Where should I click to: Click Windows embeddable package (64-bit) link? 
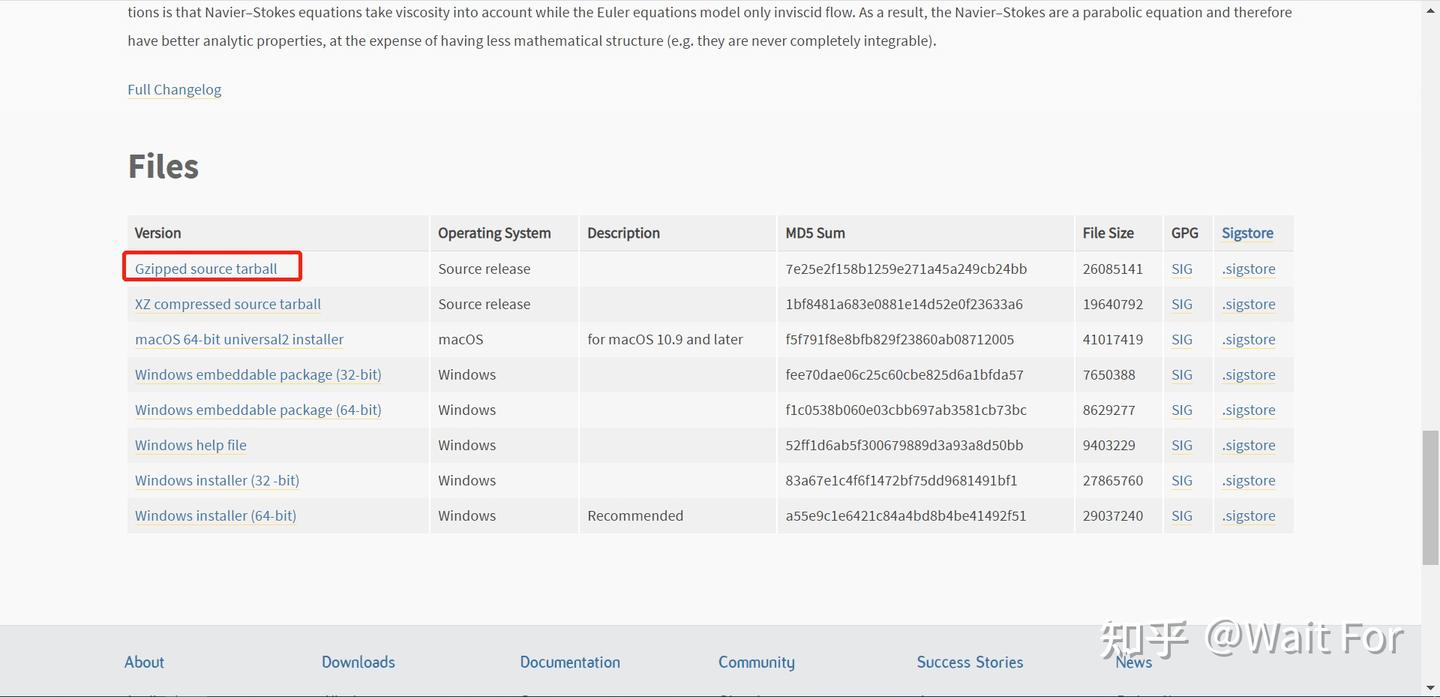click(258, 410)
